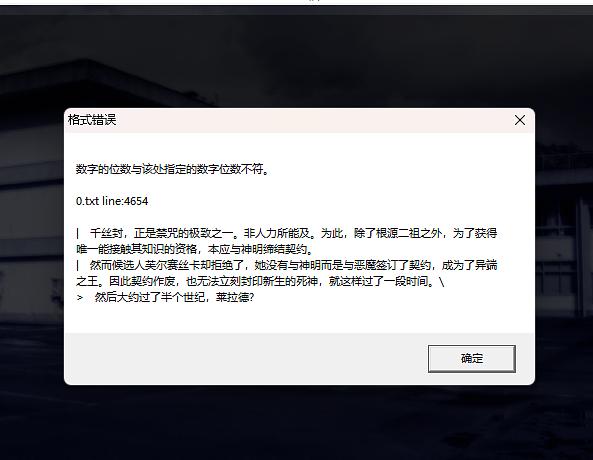Click the dark background below the dialog

pos(296,422)
